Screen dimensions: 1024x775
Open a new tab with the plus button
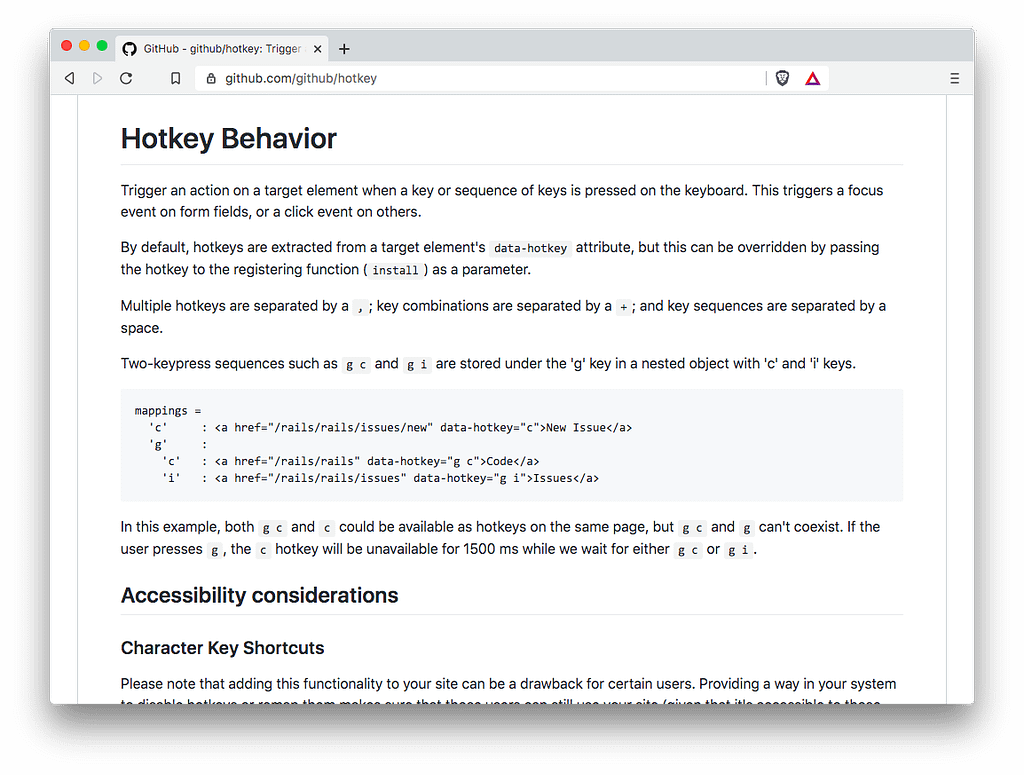(344, 48)
